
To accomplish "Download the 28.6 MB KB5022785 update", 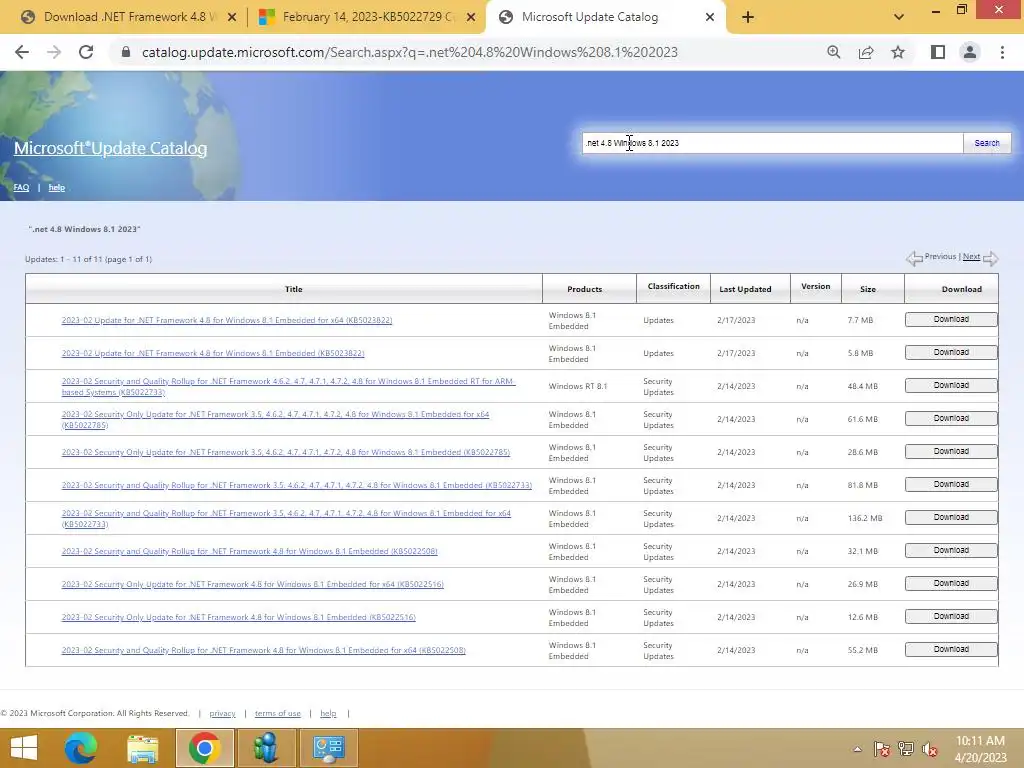I will click(x=951, y=451).
